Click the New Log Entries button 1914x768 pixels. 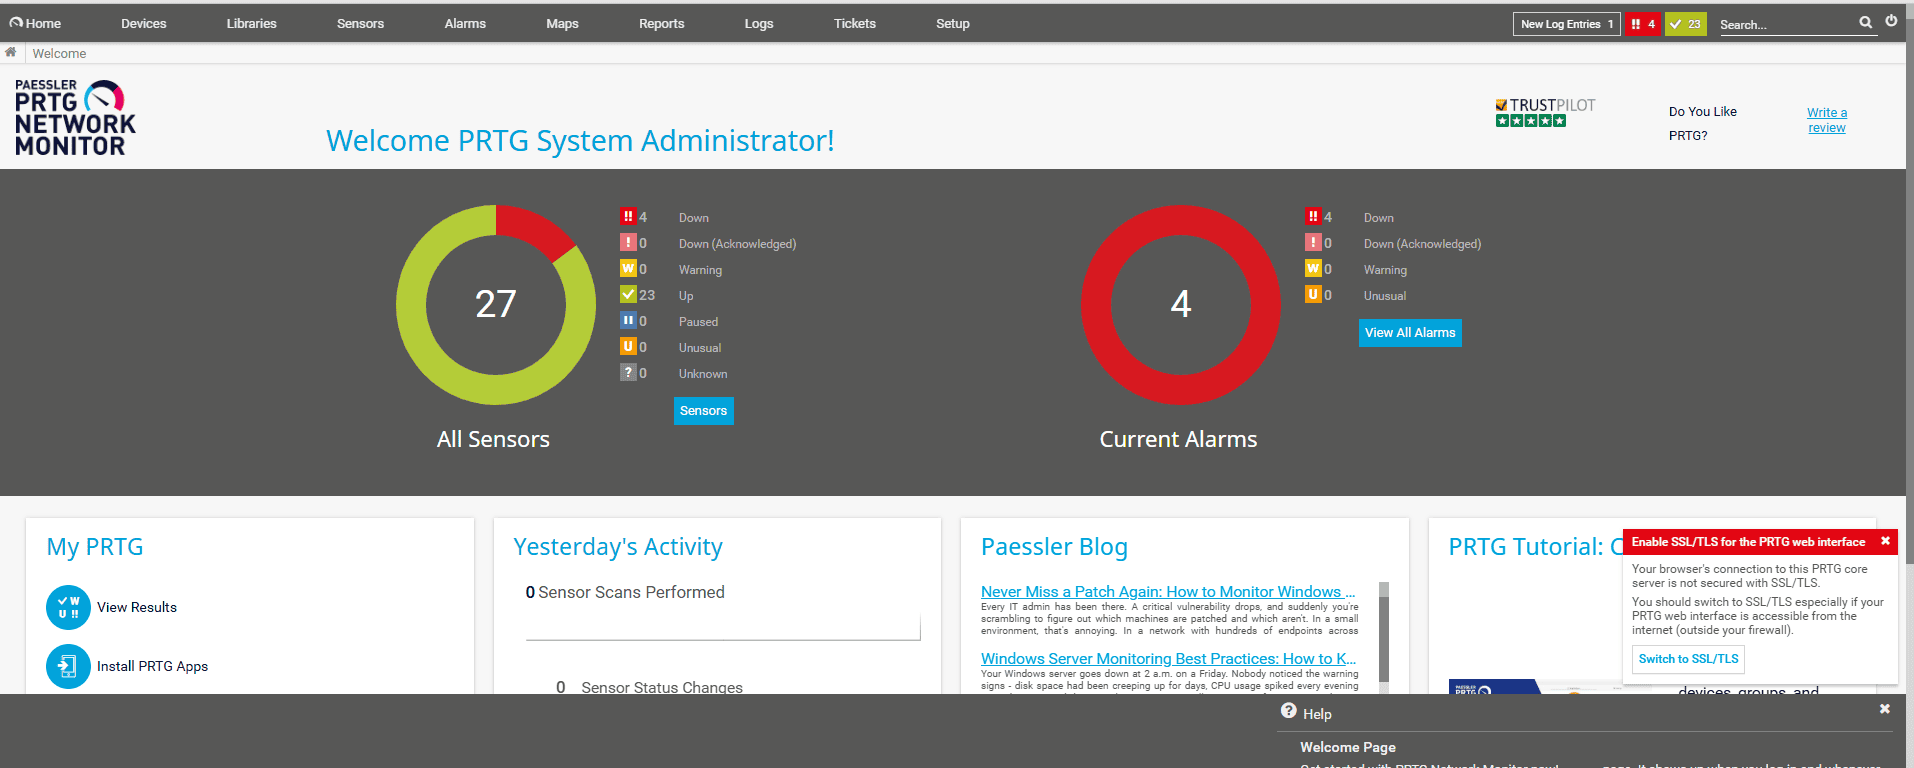point(1566,24)
